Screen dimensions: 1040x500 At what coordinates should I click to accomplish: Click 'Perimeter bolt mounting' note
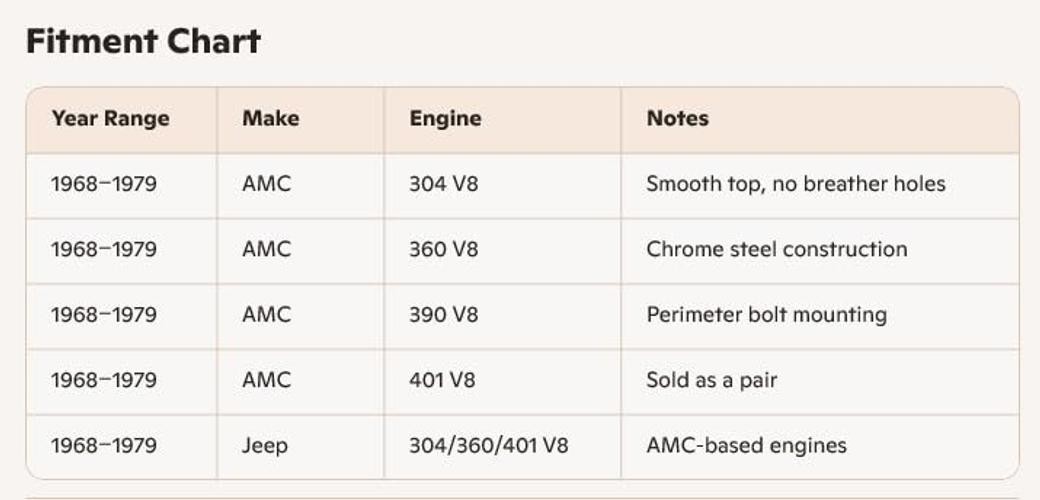766,315
